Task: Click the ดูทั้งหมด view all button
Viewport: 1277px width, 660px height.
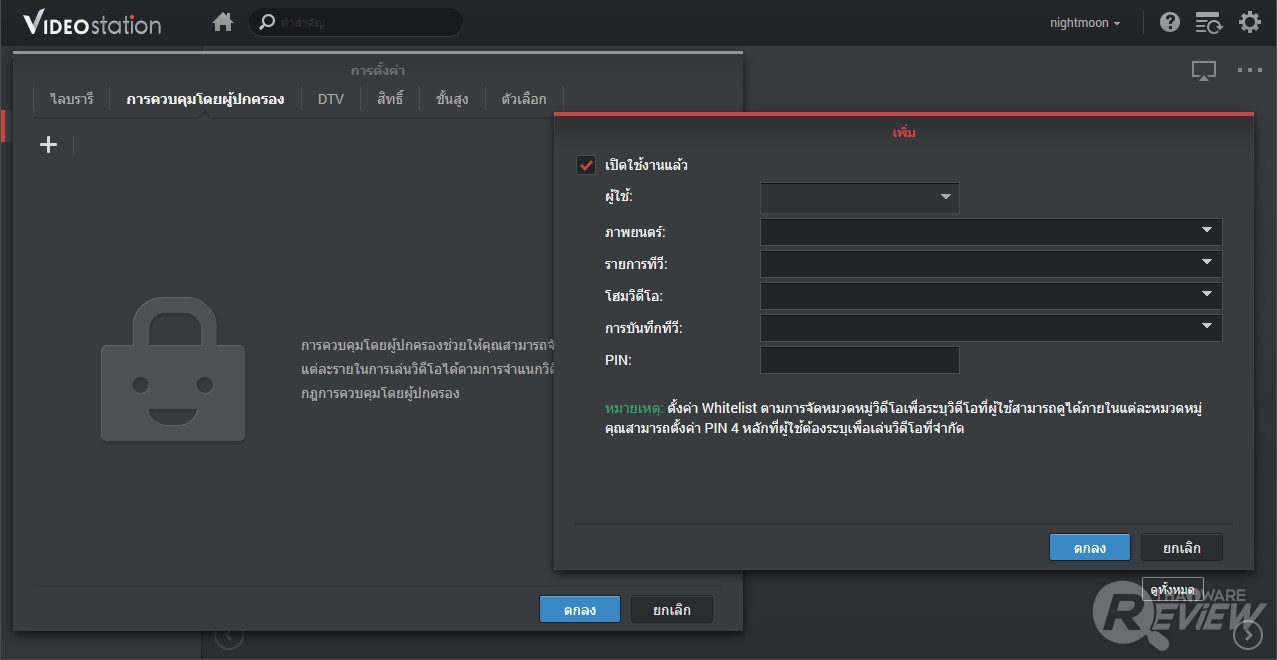Action: pyautogui.click(x=1173, y=590)
